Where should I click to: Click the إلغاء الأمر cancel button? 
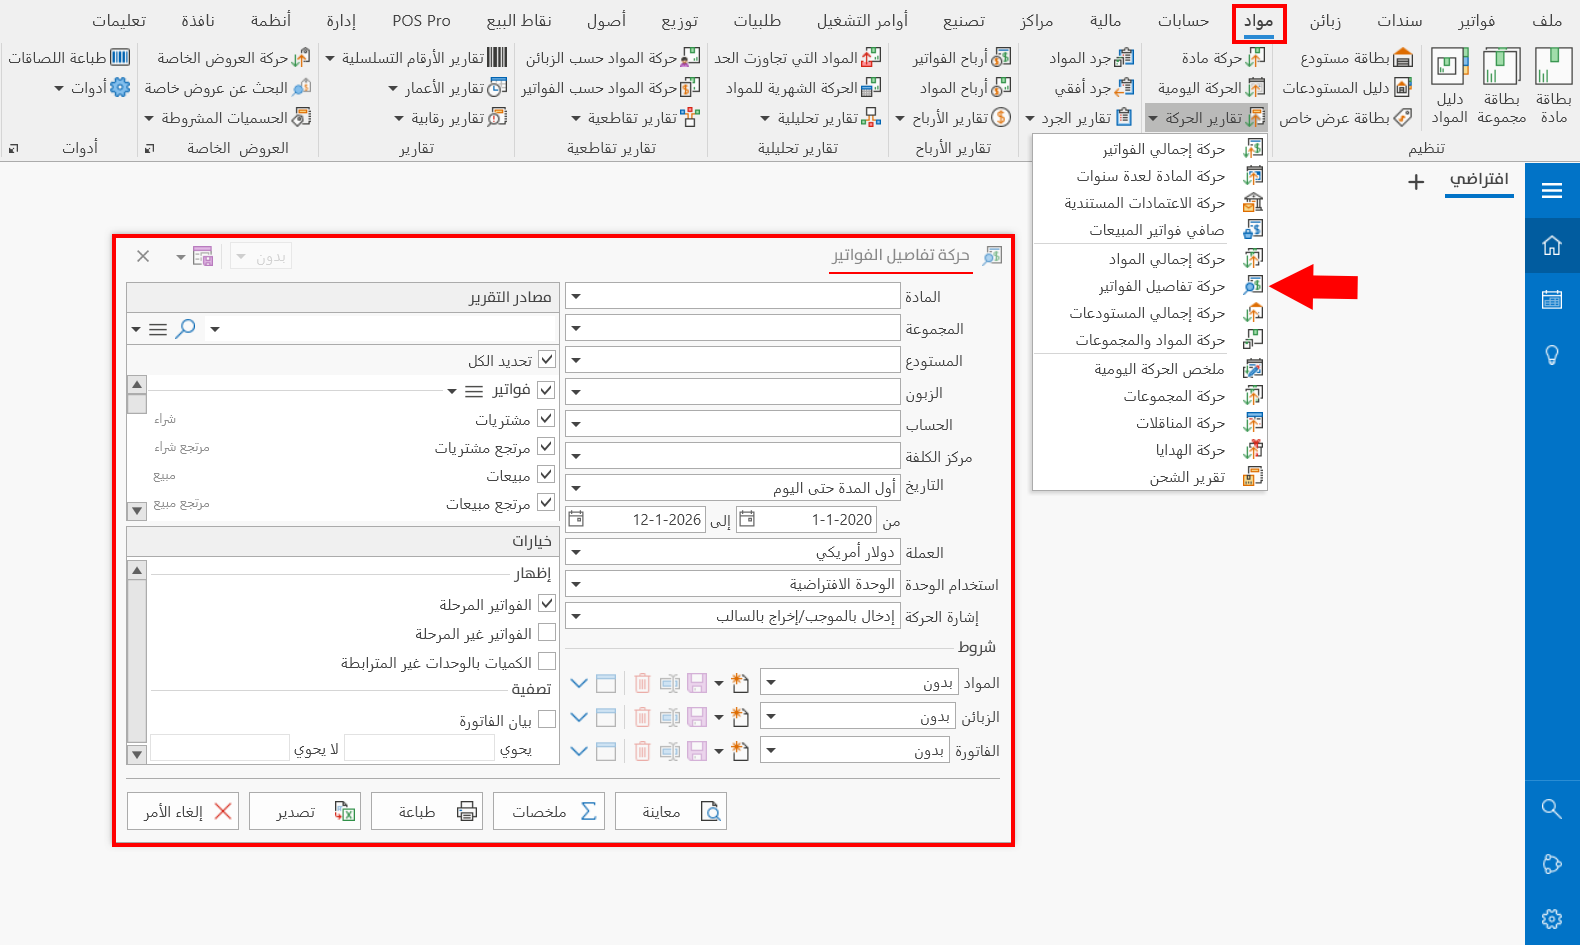tap(183, 811)
